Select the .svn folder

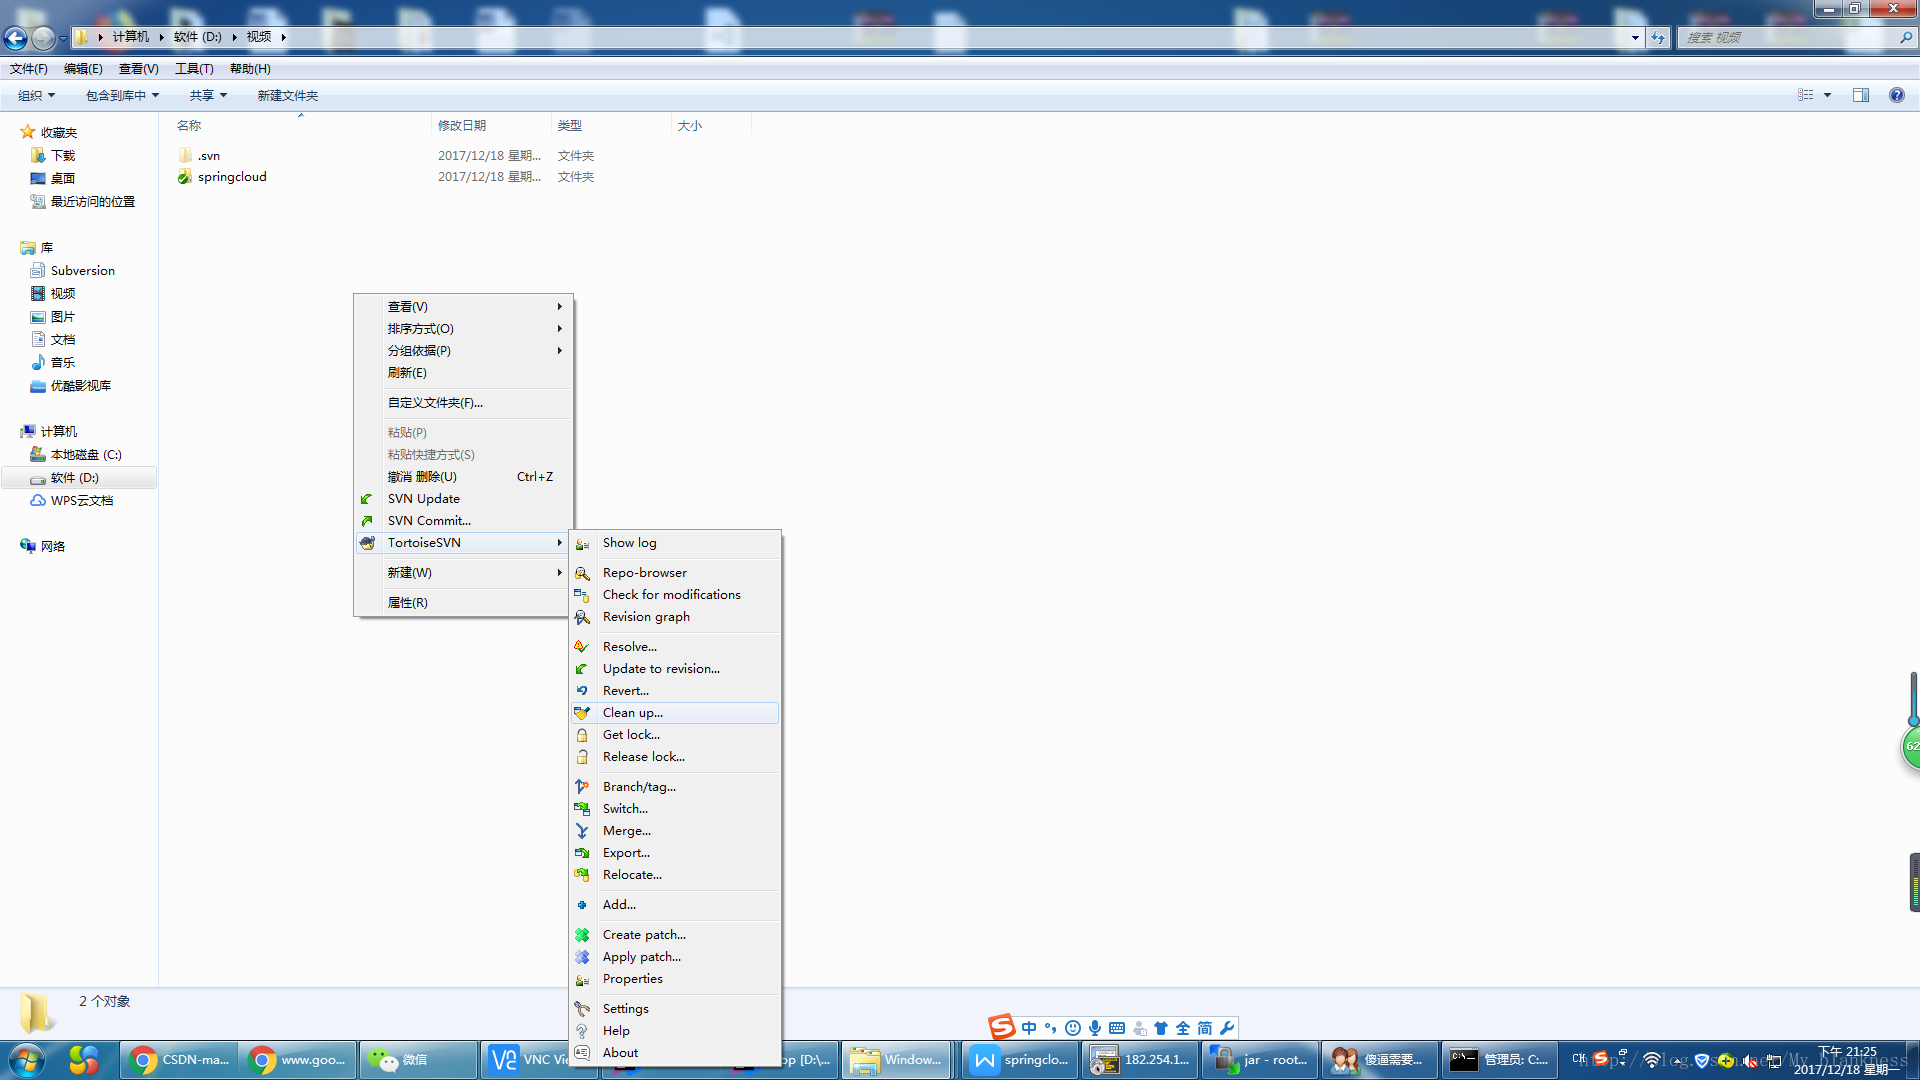click(x=208, y=156)
